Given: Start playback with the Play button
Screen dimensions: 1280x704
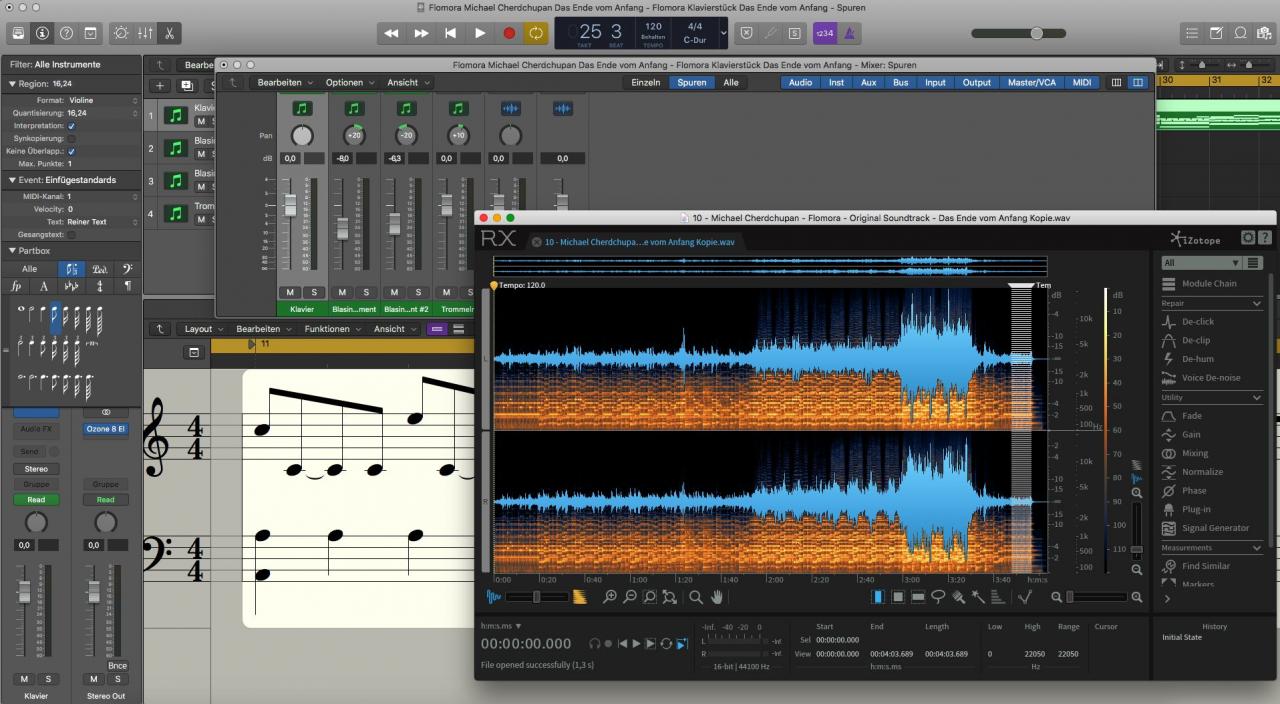Looking at the screenshot, I should [479, 33].
